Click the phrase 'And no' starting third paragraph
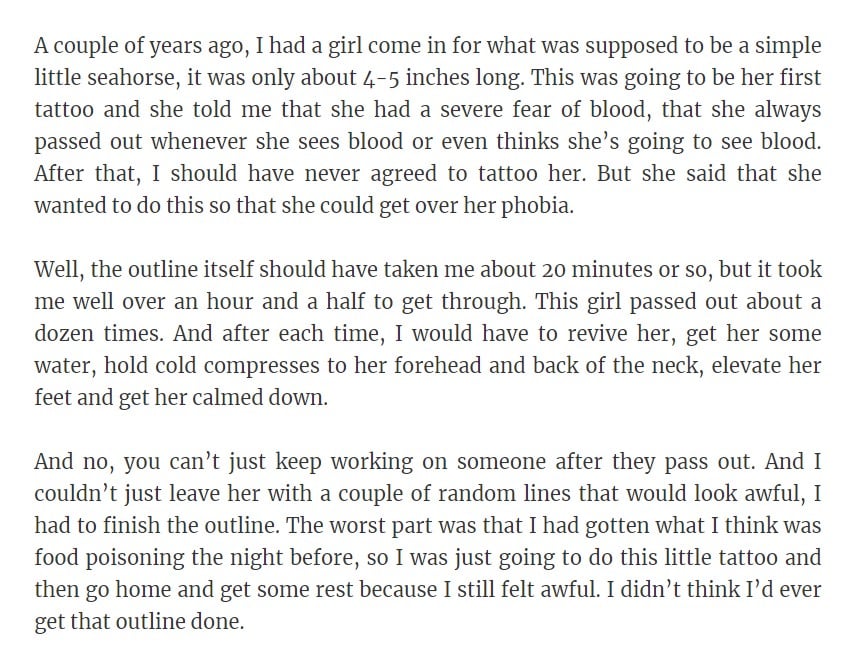 point(73,462)
